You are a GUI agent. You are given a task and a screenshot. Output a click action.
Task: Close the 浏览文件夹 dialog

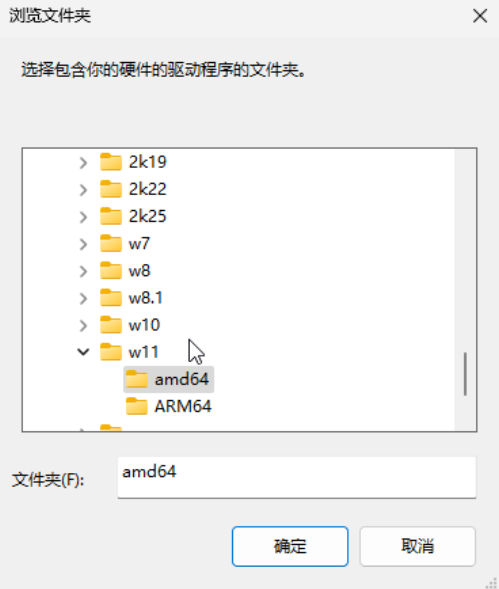(x=480, y=16)
